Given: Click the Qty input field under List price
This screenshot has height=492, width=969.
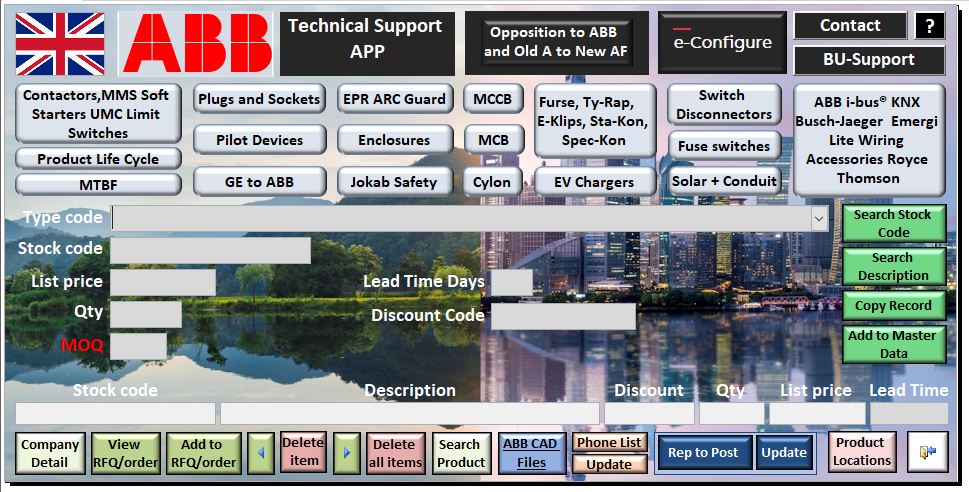Looking at the screenshot, I should point(146,314).
